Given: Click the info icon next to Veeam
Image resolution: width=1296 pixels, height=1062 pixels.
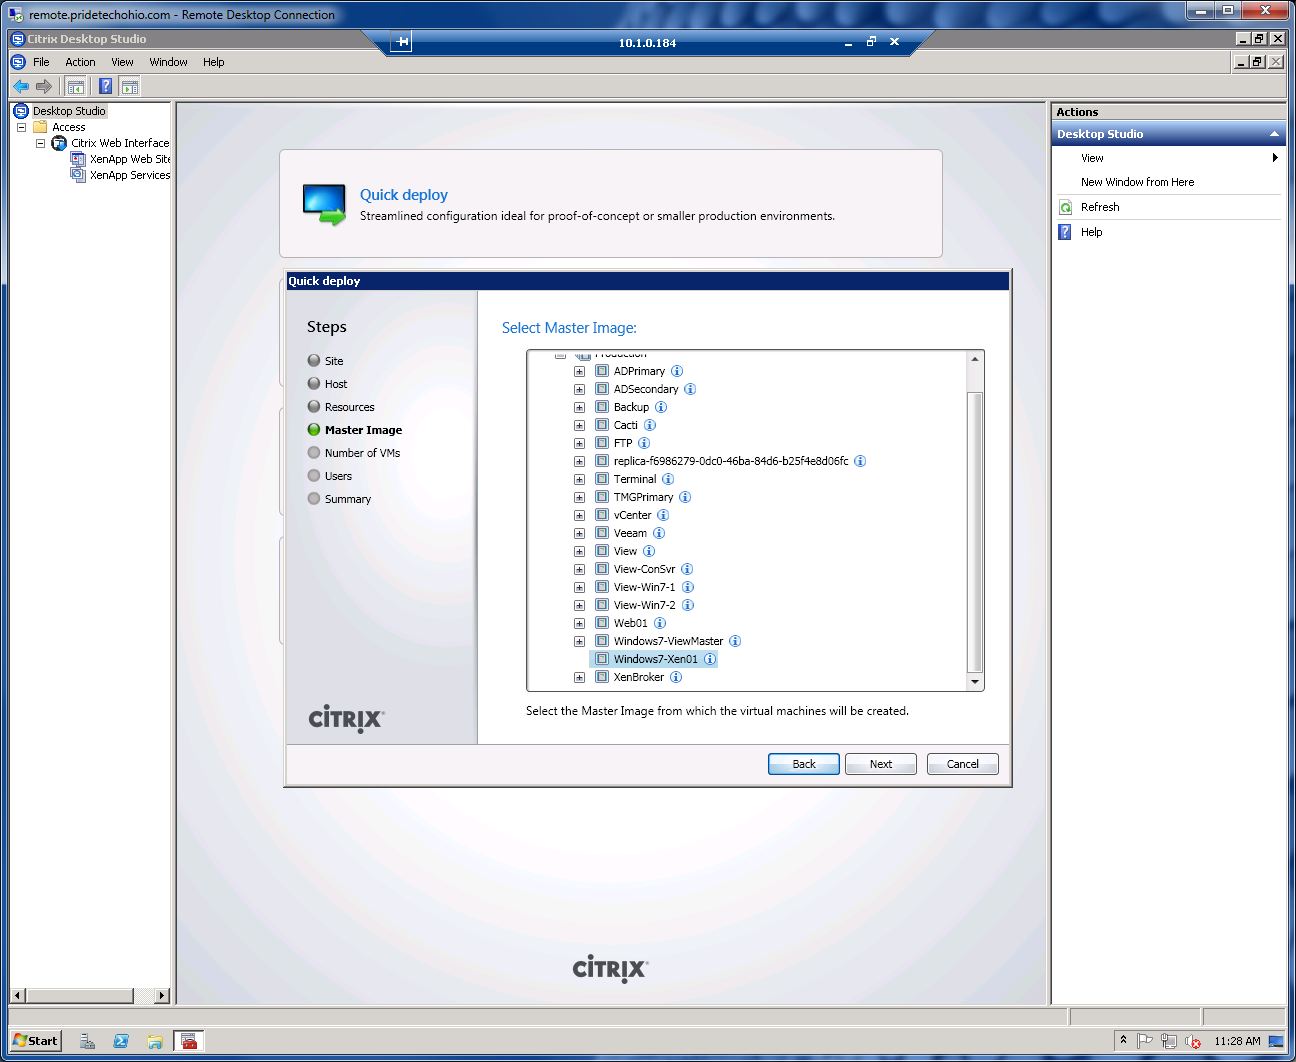Looking at the screenshot, I should click(x=659, y=533).
